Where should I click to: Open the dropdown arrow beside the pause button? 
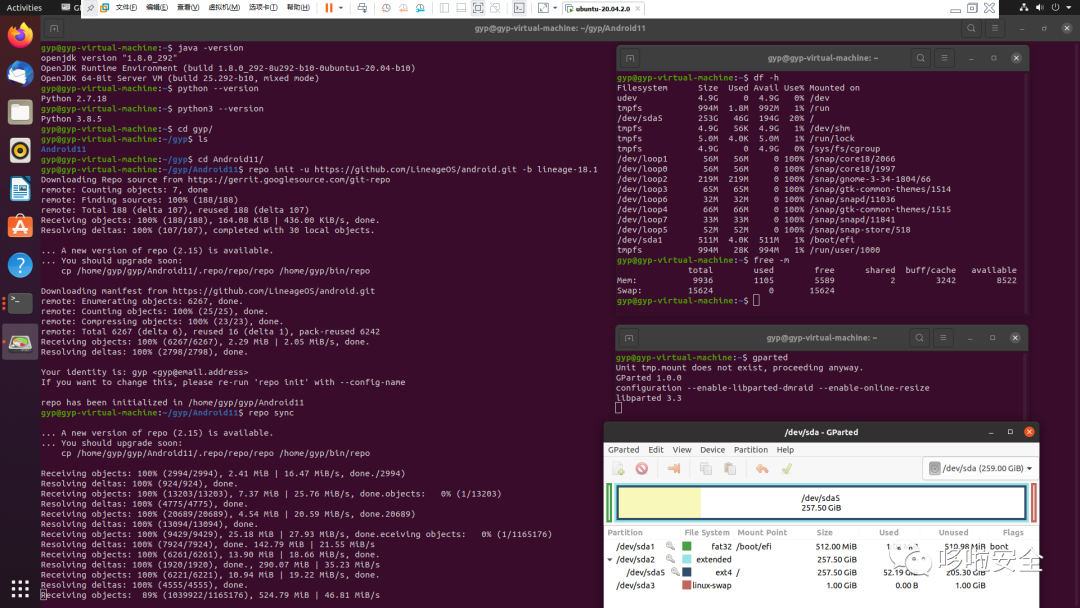click(x=341, y=8)
